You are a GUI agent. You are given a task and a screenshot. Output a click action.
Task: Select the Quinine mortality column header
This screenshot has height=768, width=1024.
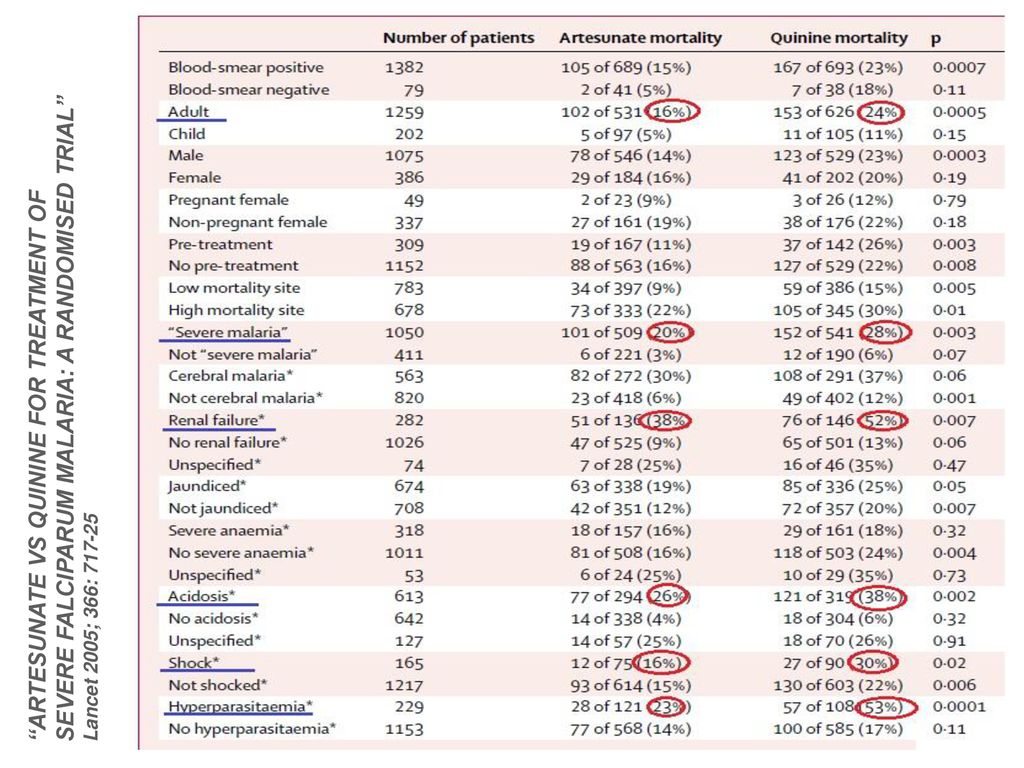[x=839, y=38]
